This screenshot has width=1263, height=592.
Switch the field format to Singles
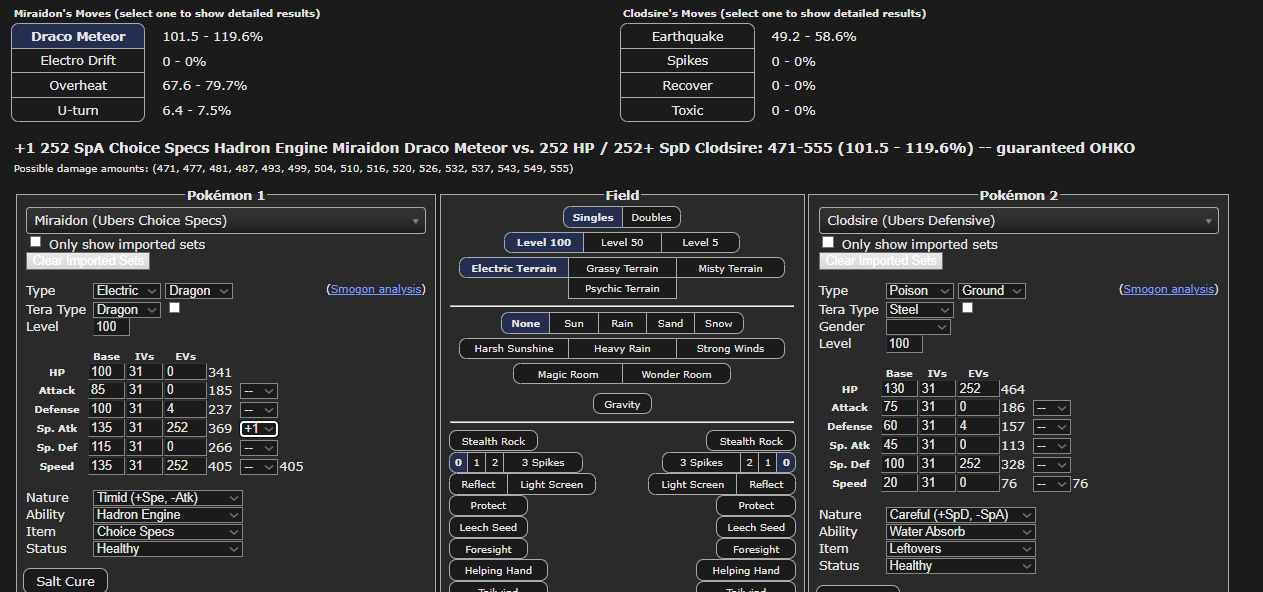pyautogui.click(x=593, y=217)
